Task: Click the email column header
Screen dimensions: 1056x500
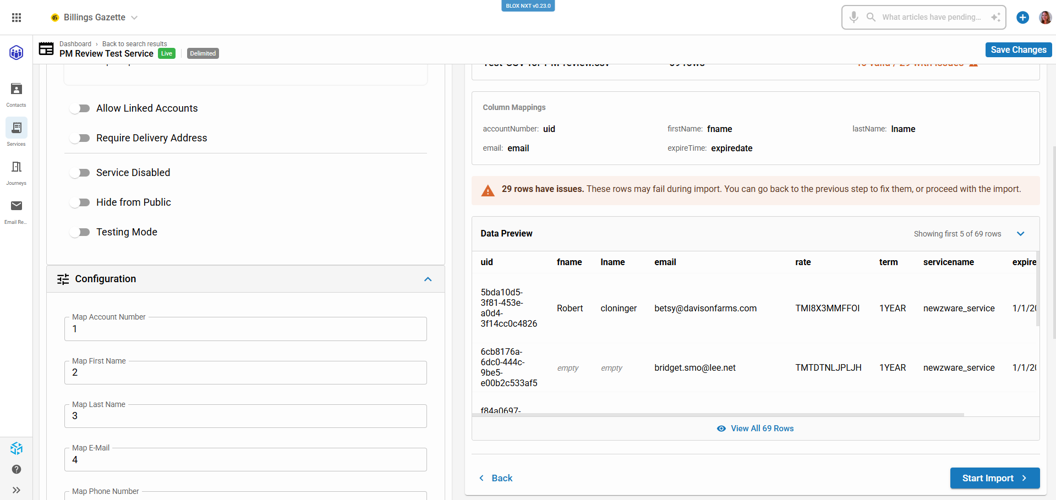Action: [665, 262]
